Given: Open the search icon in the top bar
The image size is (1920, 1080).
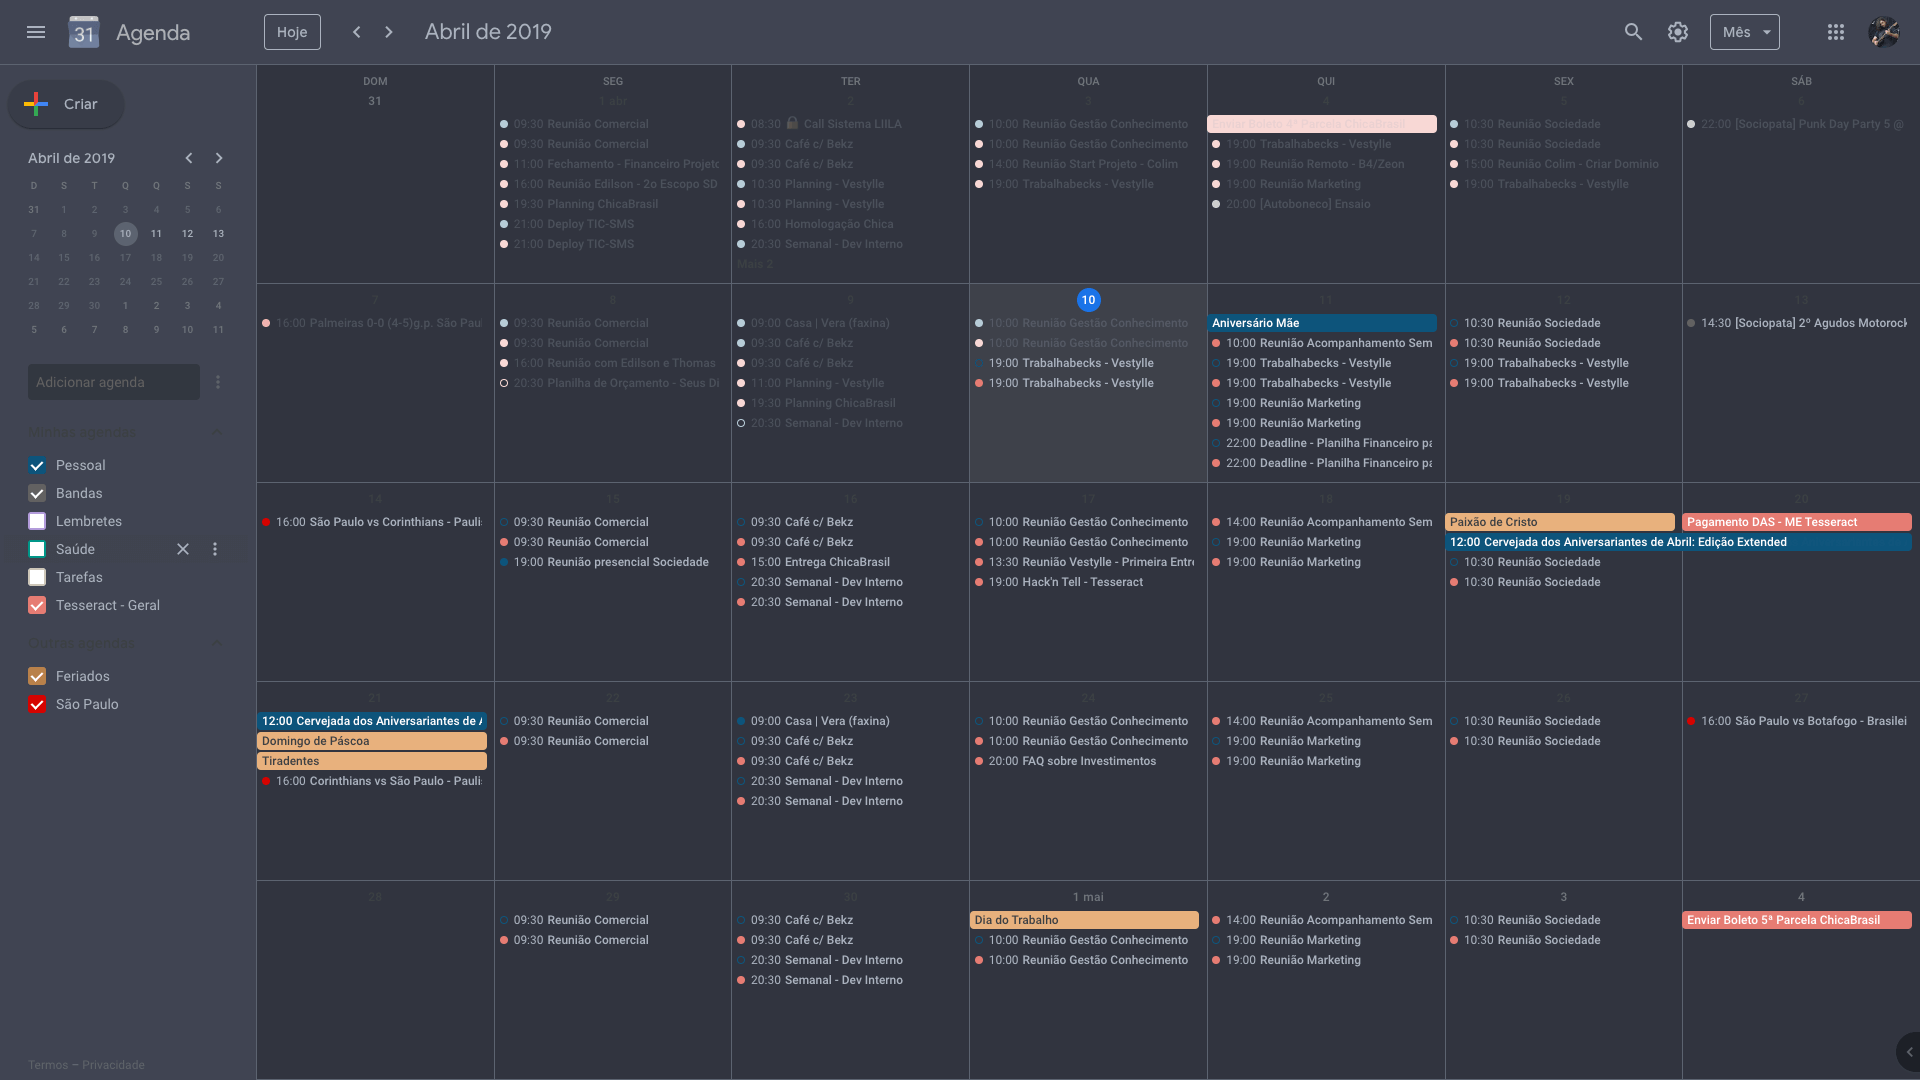Looking at the screenshot, I should (x=1633, y=32).
